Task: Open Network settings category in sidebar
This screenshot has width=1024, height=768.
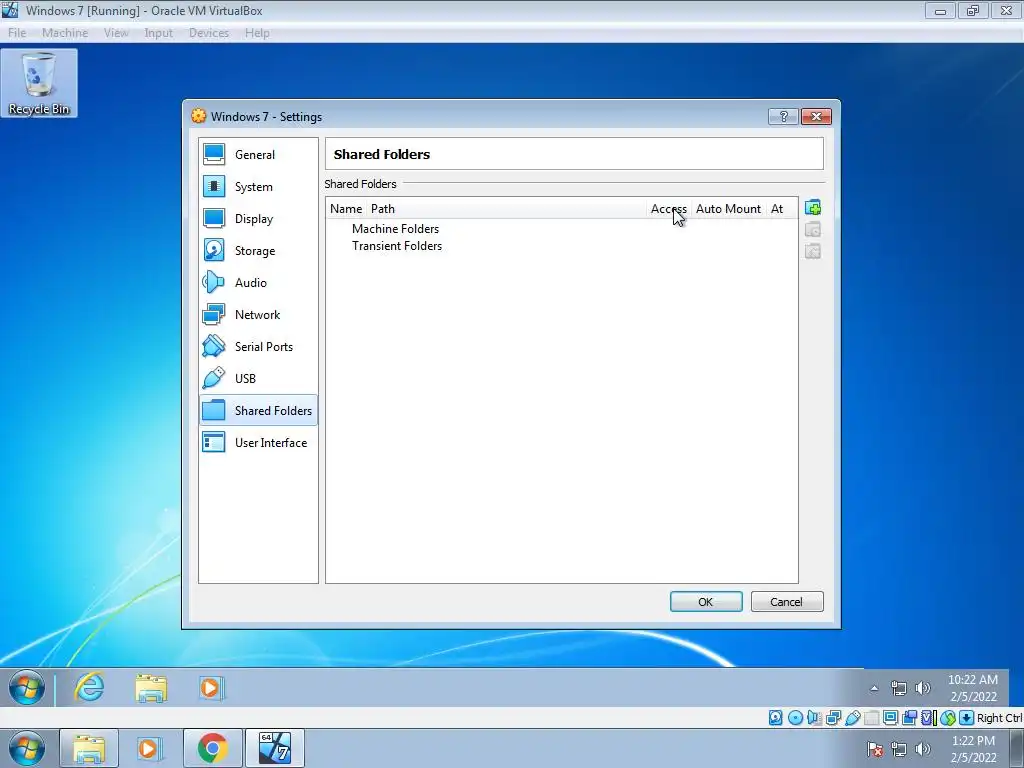Action: [258, 315]
